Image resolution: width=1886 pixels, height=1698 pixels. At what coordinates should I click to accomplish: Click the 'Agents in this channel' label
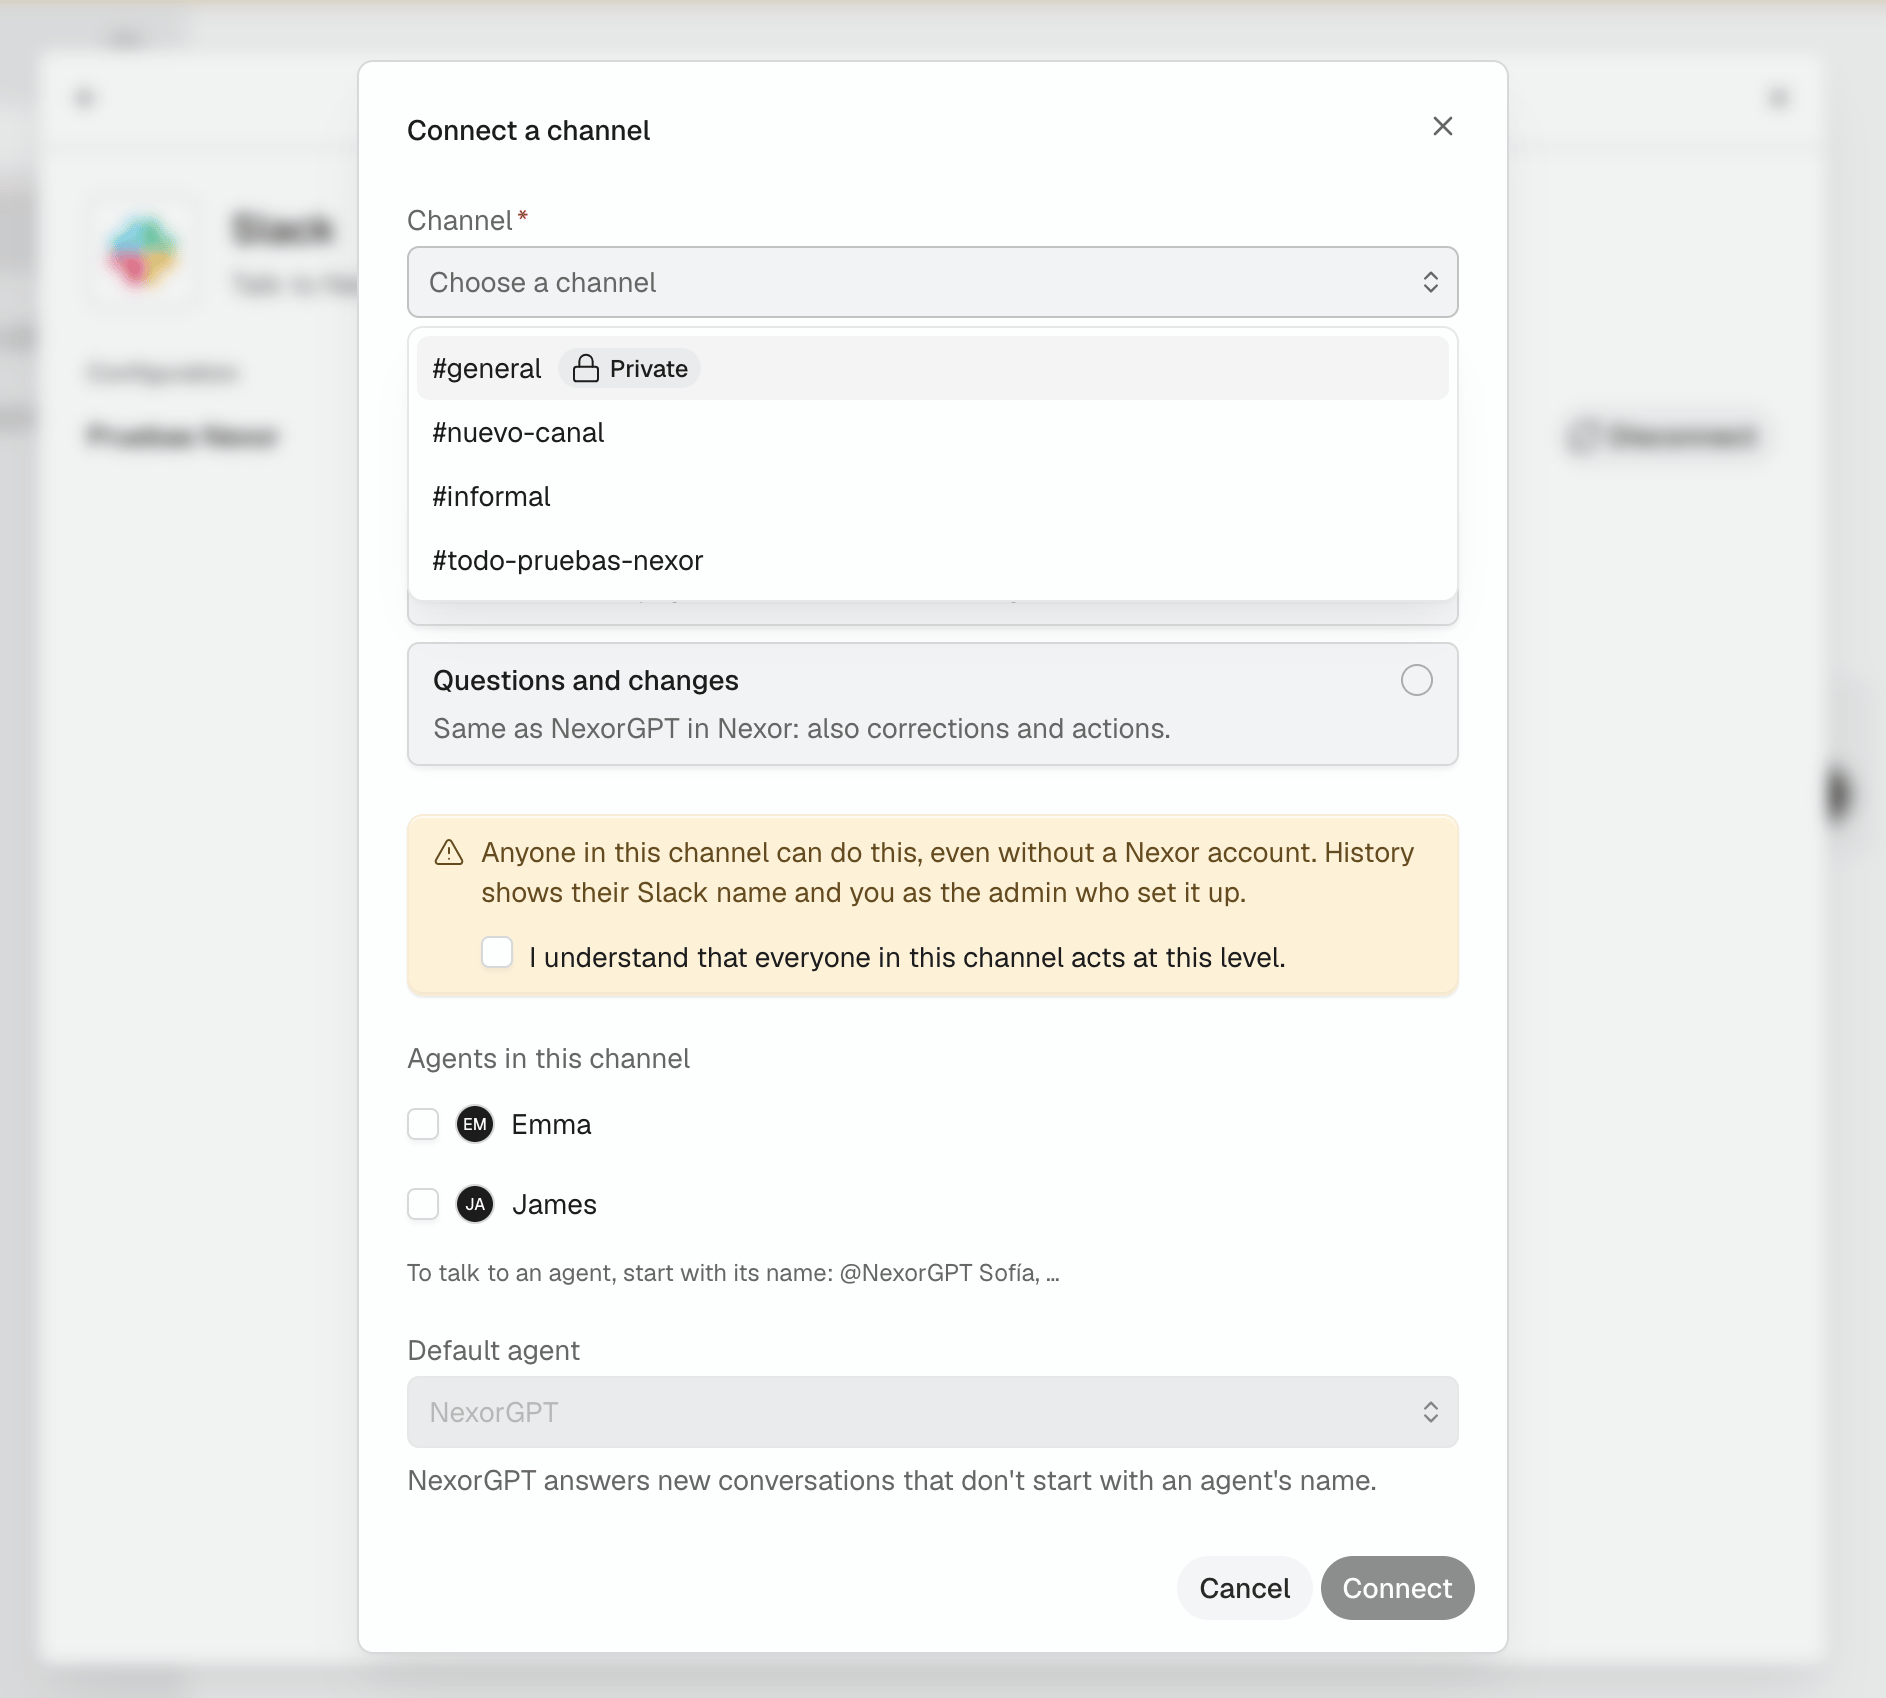pyautogui.click(x=548, y=1059)
